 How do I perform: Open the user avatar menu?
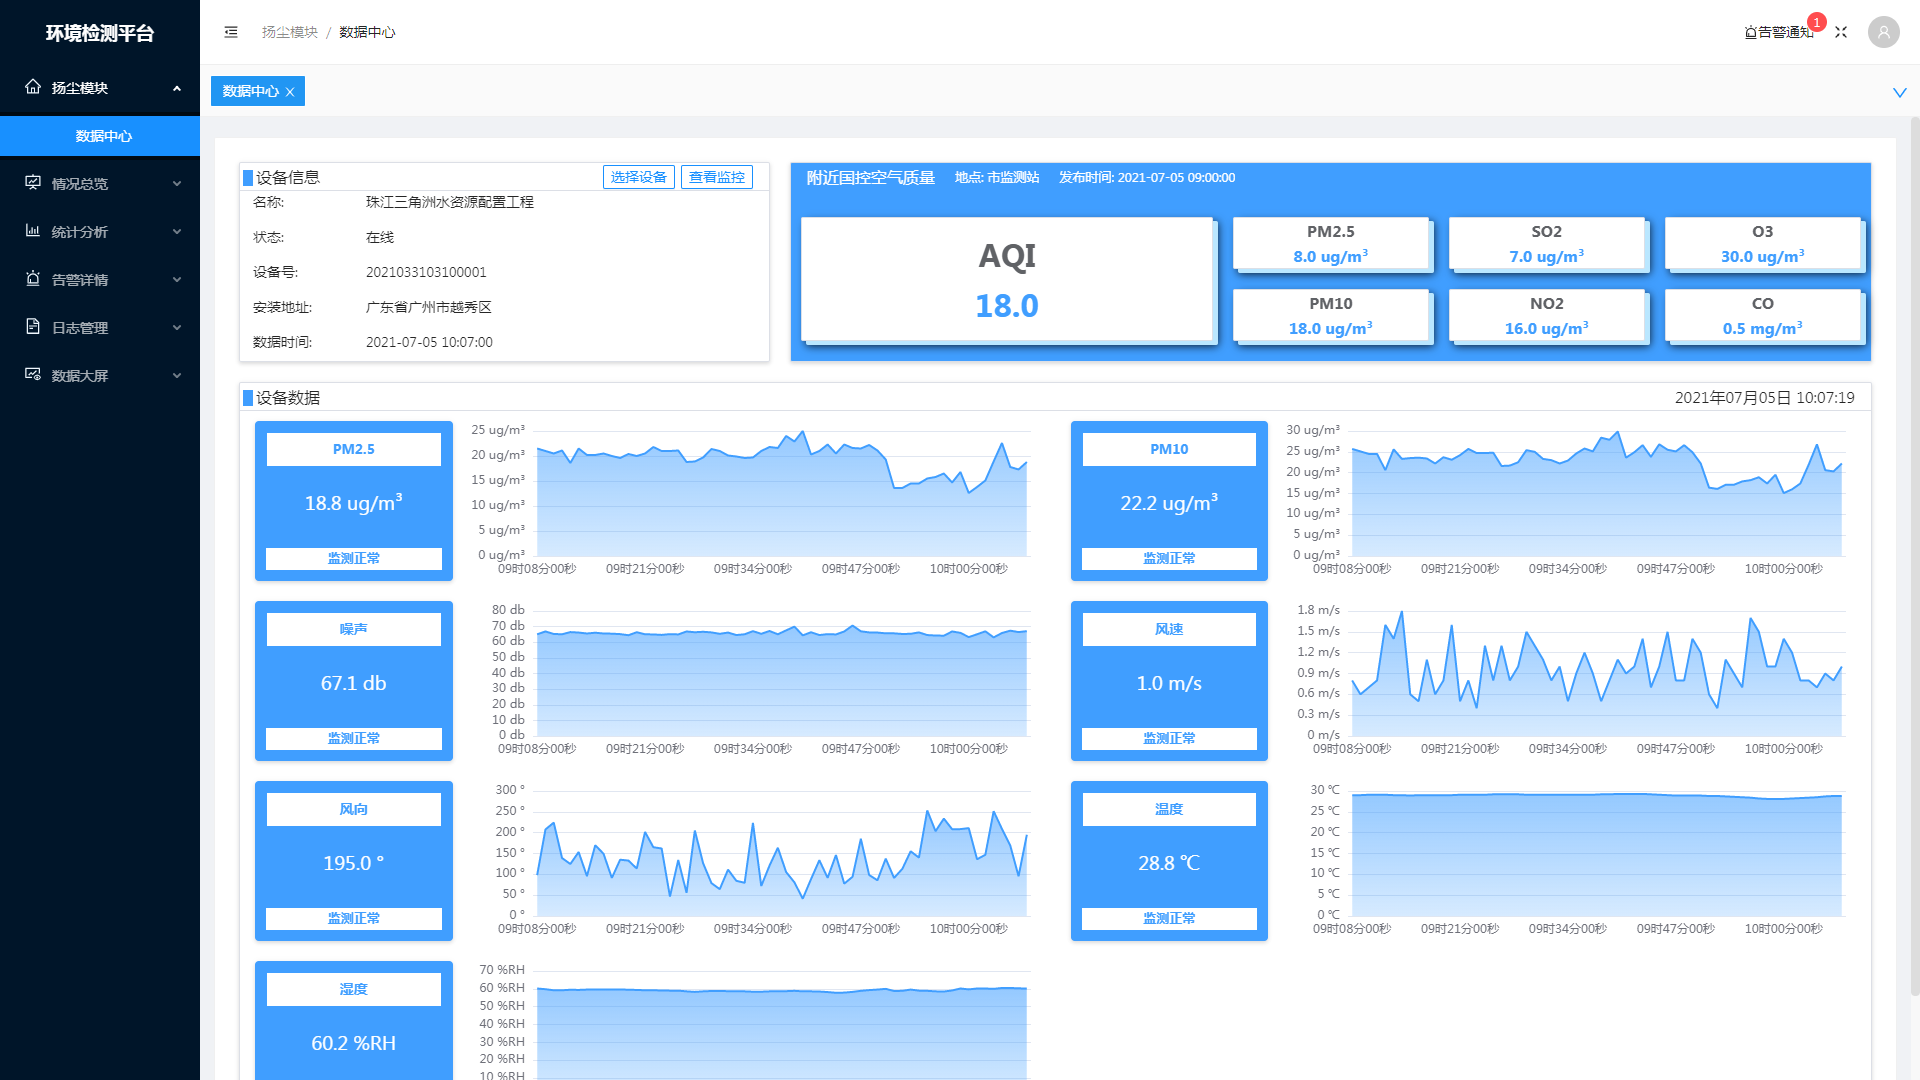[x=1883, y=32]
